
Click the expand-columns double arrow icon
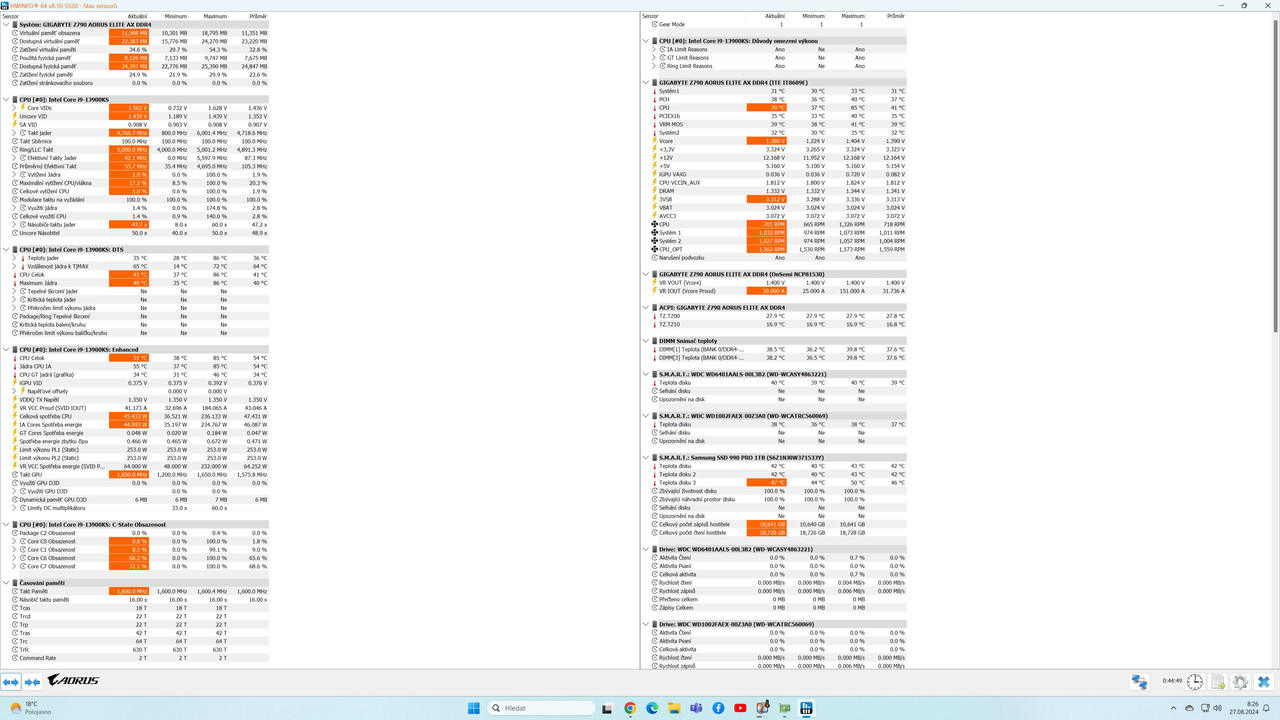[10, 682]
